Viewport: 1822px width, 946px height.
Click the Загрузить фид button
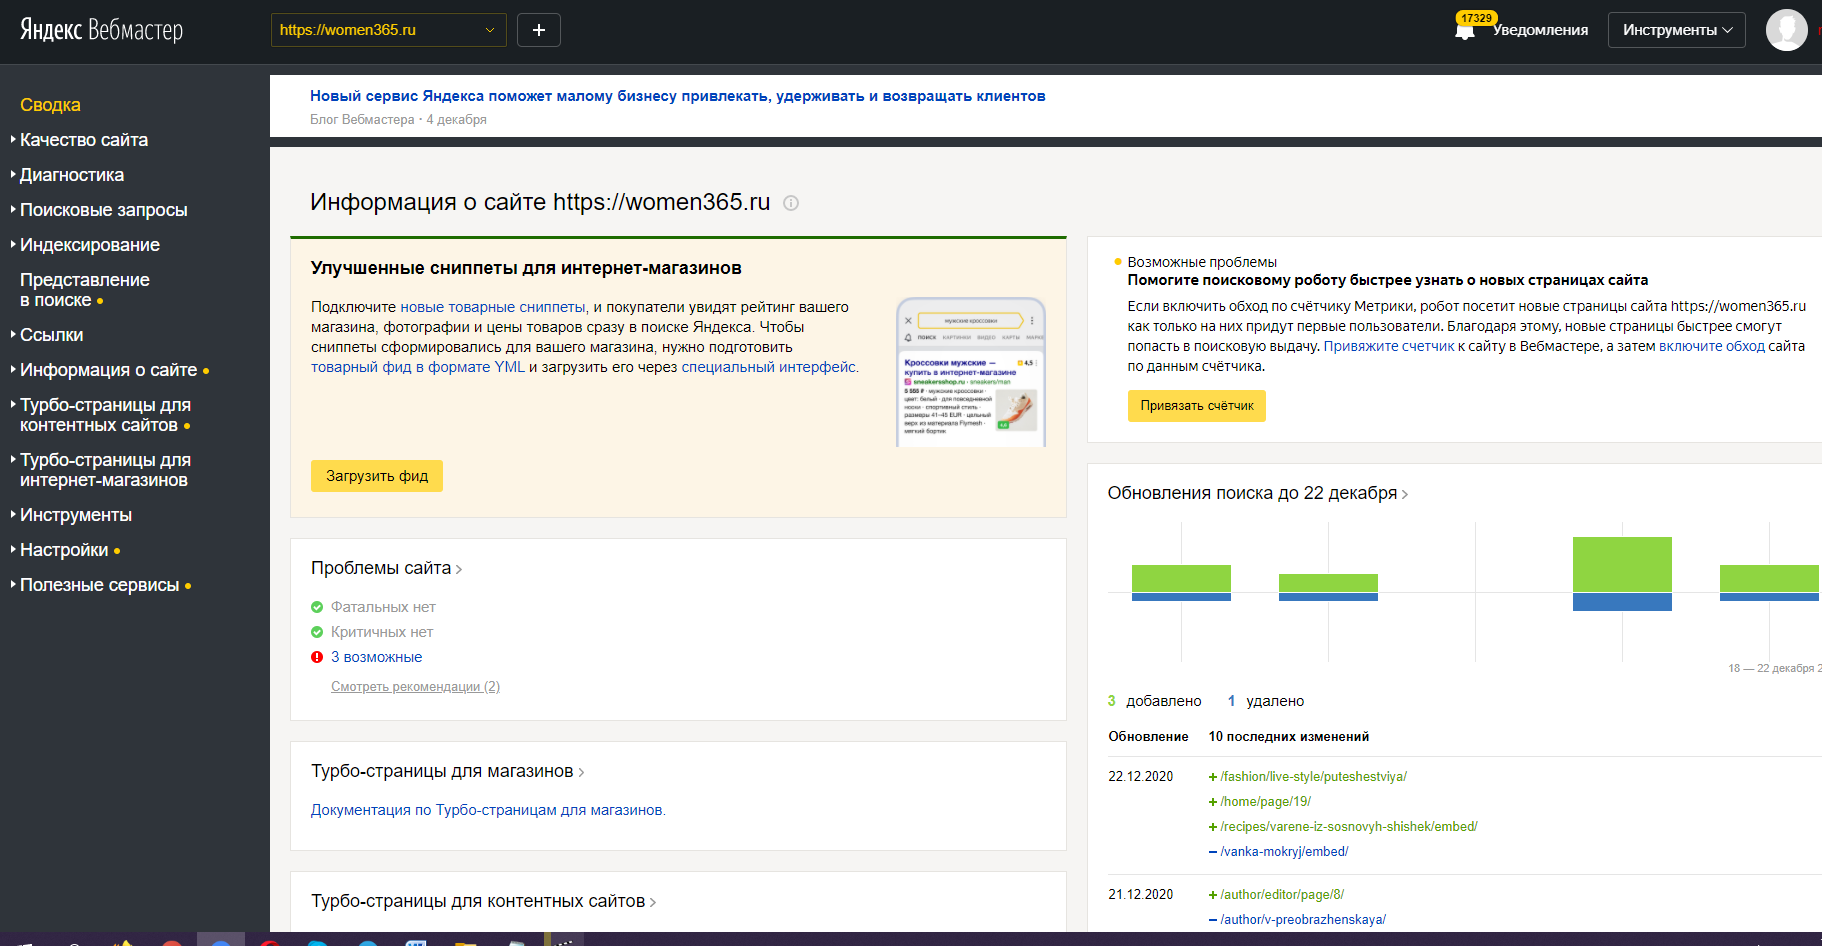tap(377, 476)
